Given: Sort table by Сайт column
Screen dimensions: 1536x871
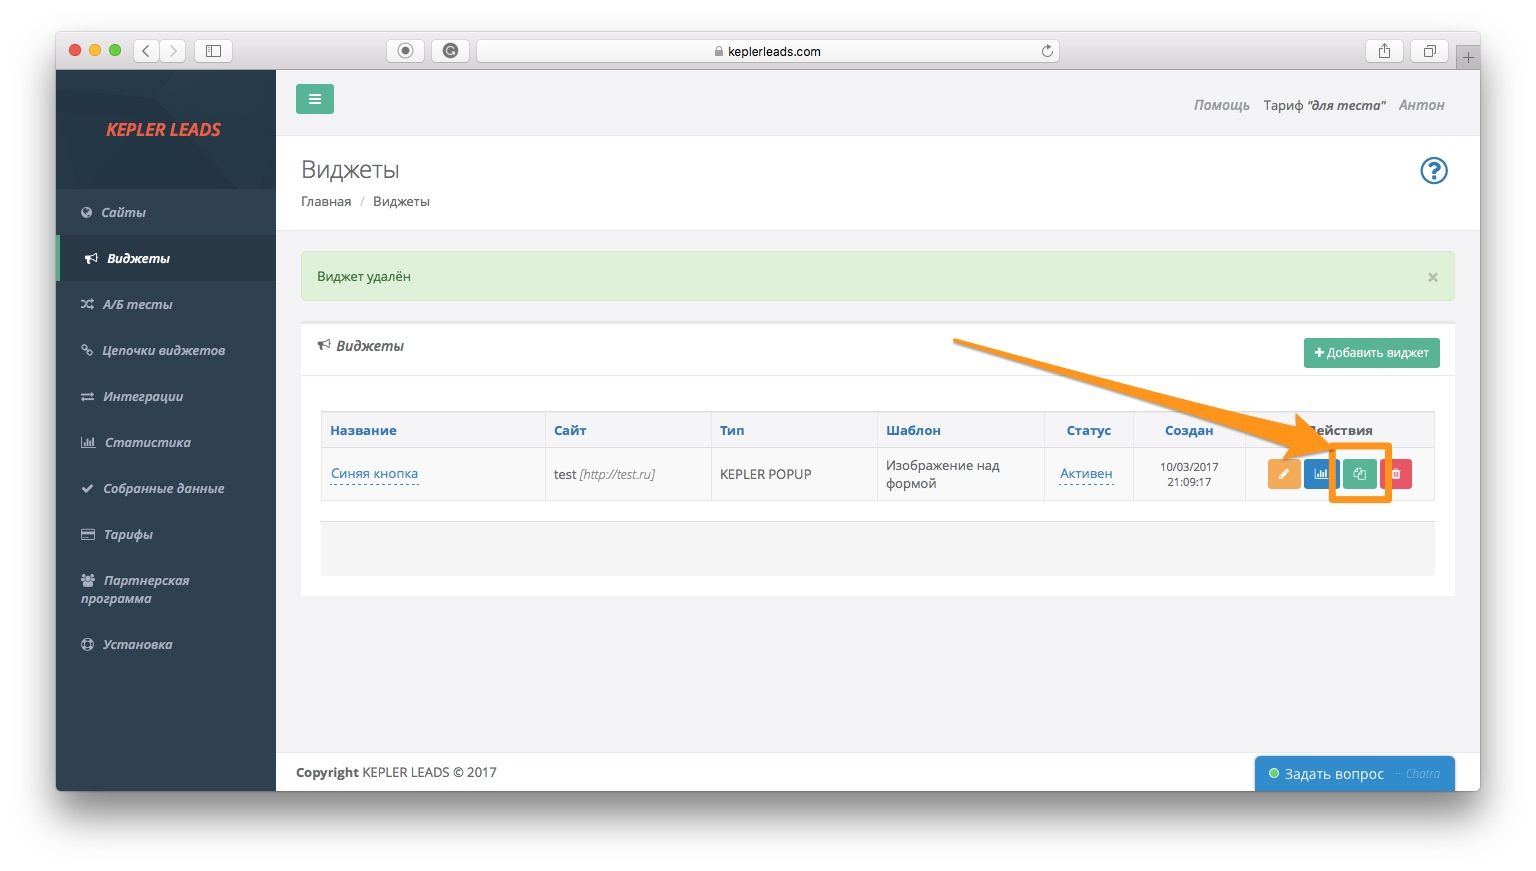Looking at the screenshot, I should click(x=570, y=430).
